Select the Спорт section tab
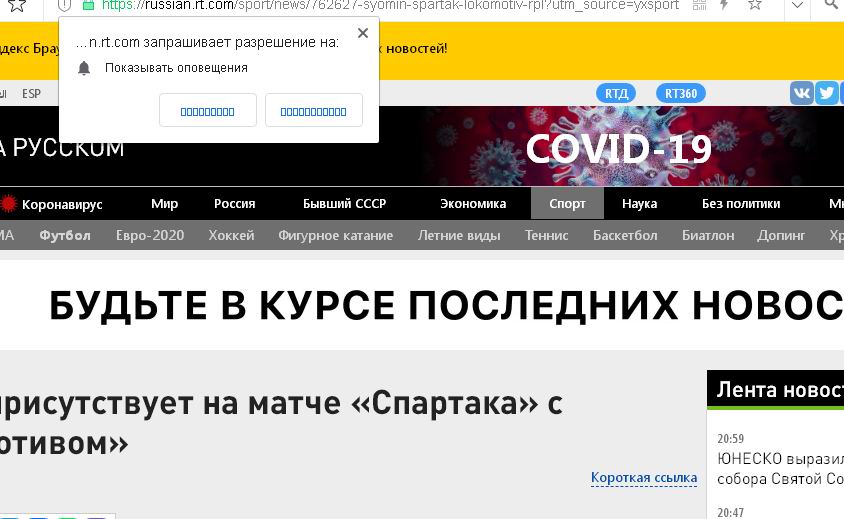The image size is (844, 519). [567, 204]
